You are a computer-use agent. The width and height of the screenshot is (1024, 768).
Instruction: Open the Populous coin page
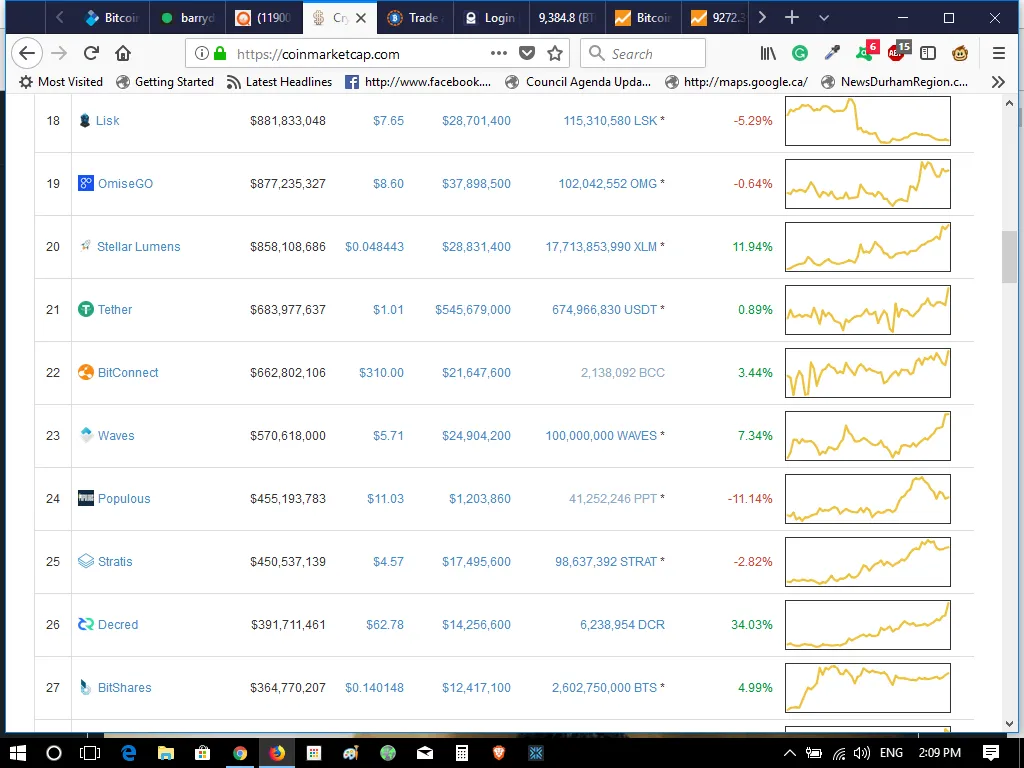coord(124,499)
